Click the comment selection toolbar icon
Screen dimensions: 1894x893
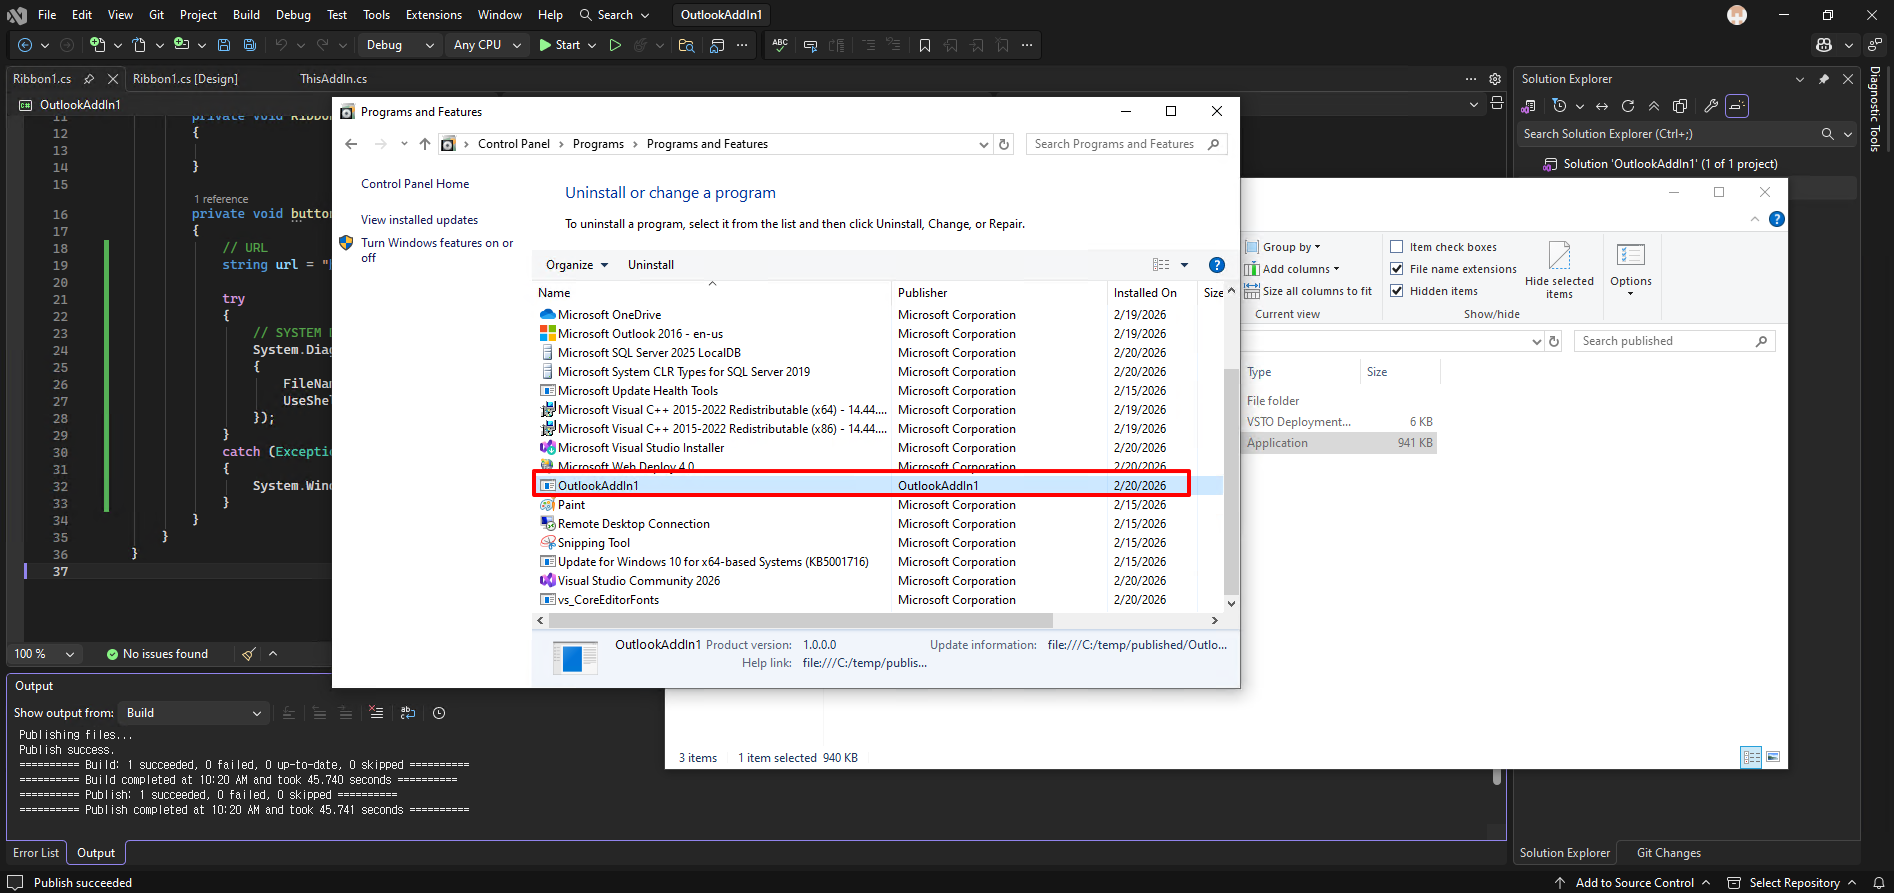pyautogui.click(x=810, y=45)
